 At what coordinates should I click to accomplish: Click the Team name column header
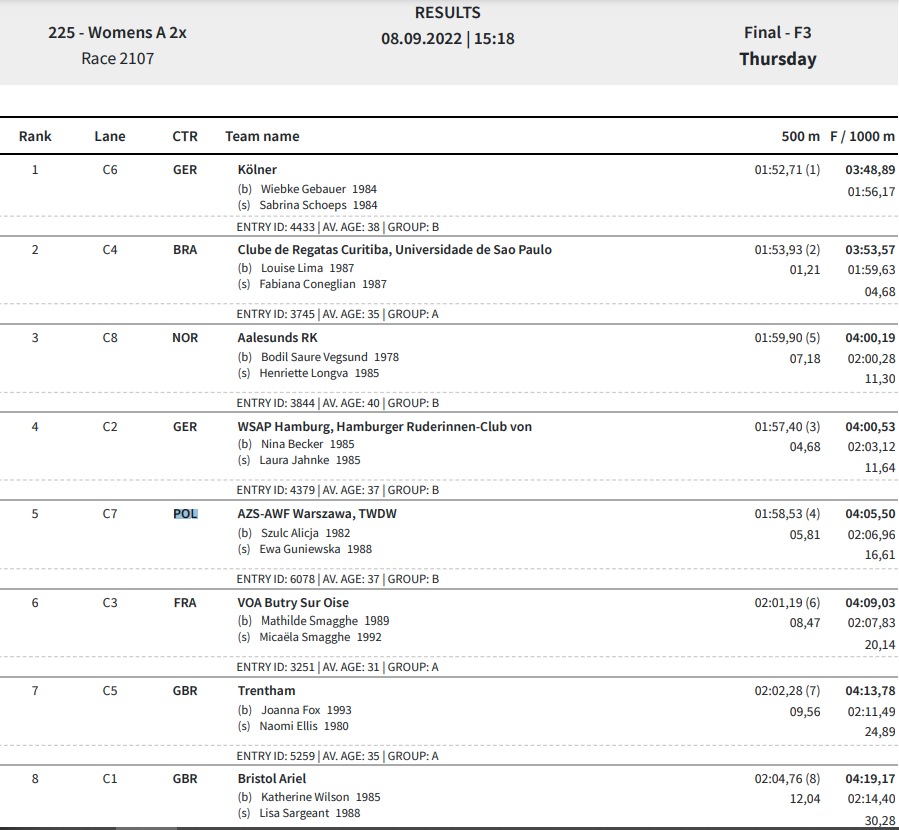click(x=262, y=136)
